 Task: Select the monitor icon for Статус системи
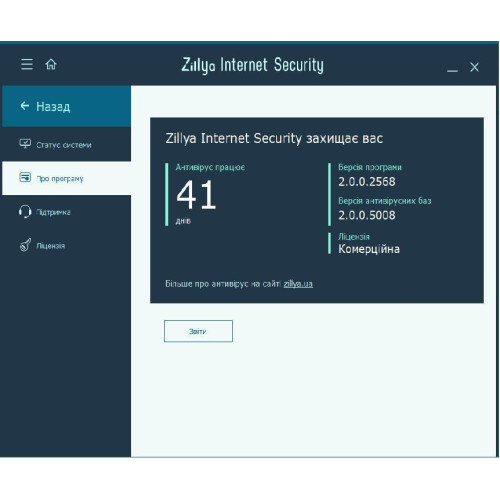25,144
